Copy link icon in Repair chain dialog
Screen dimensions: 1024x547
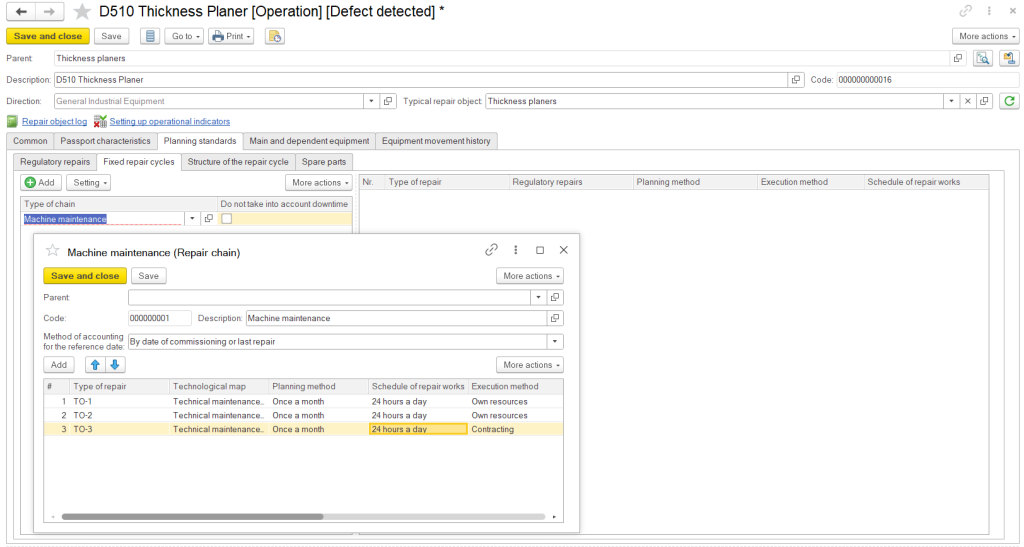[x=491, y=250]
